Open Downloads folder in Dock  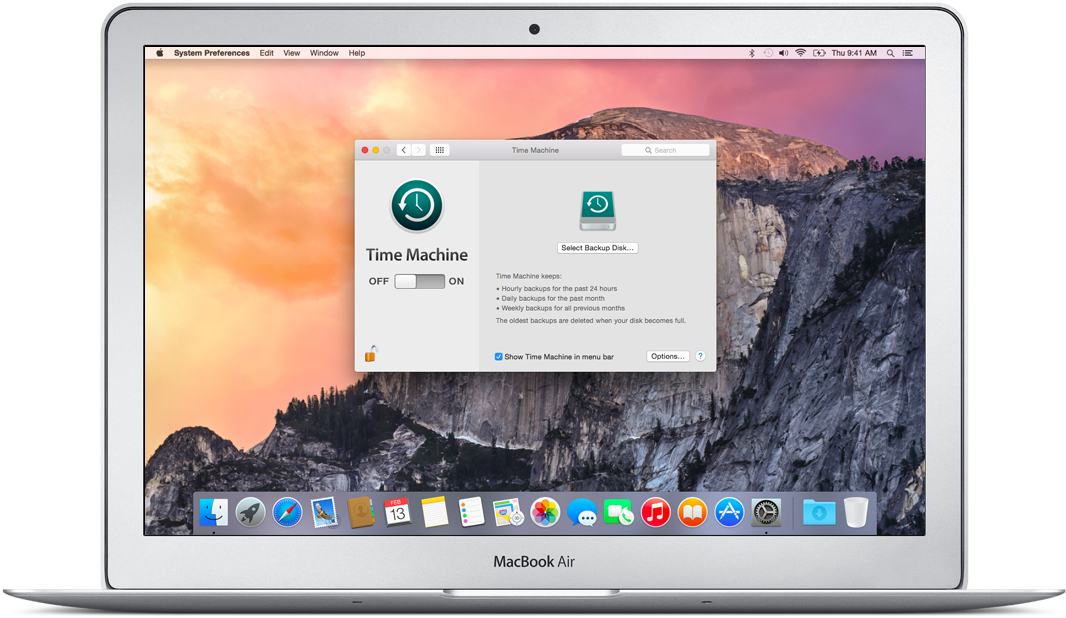(x=819, y=513)
